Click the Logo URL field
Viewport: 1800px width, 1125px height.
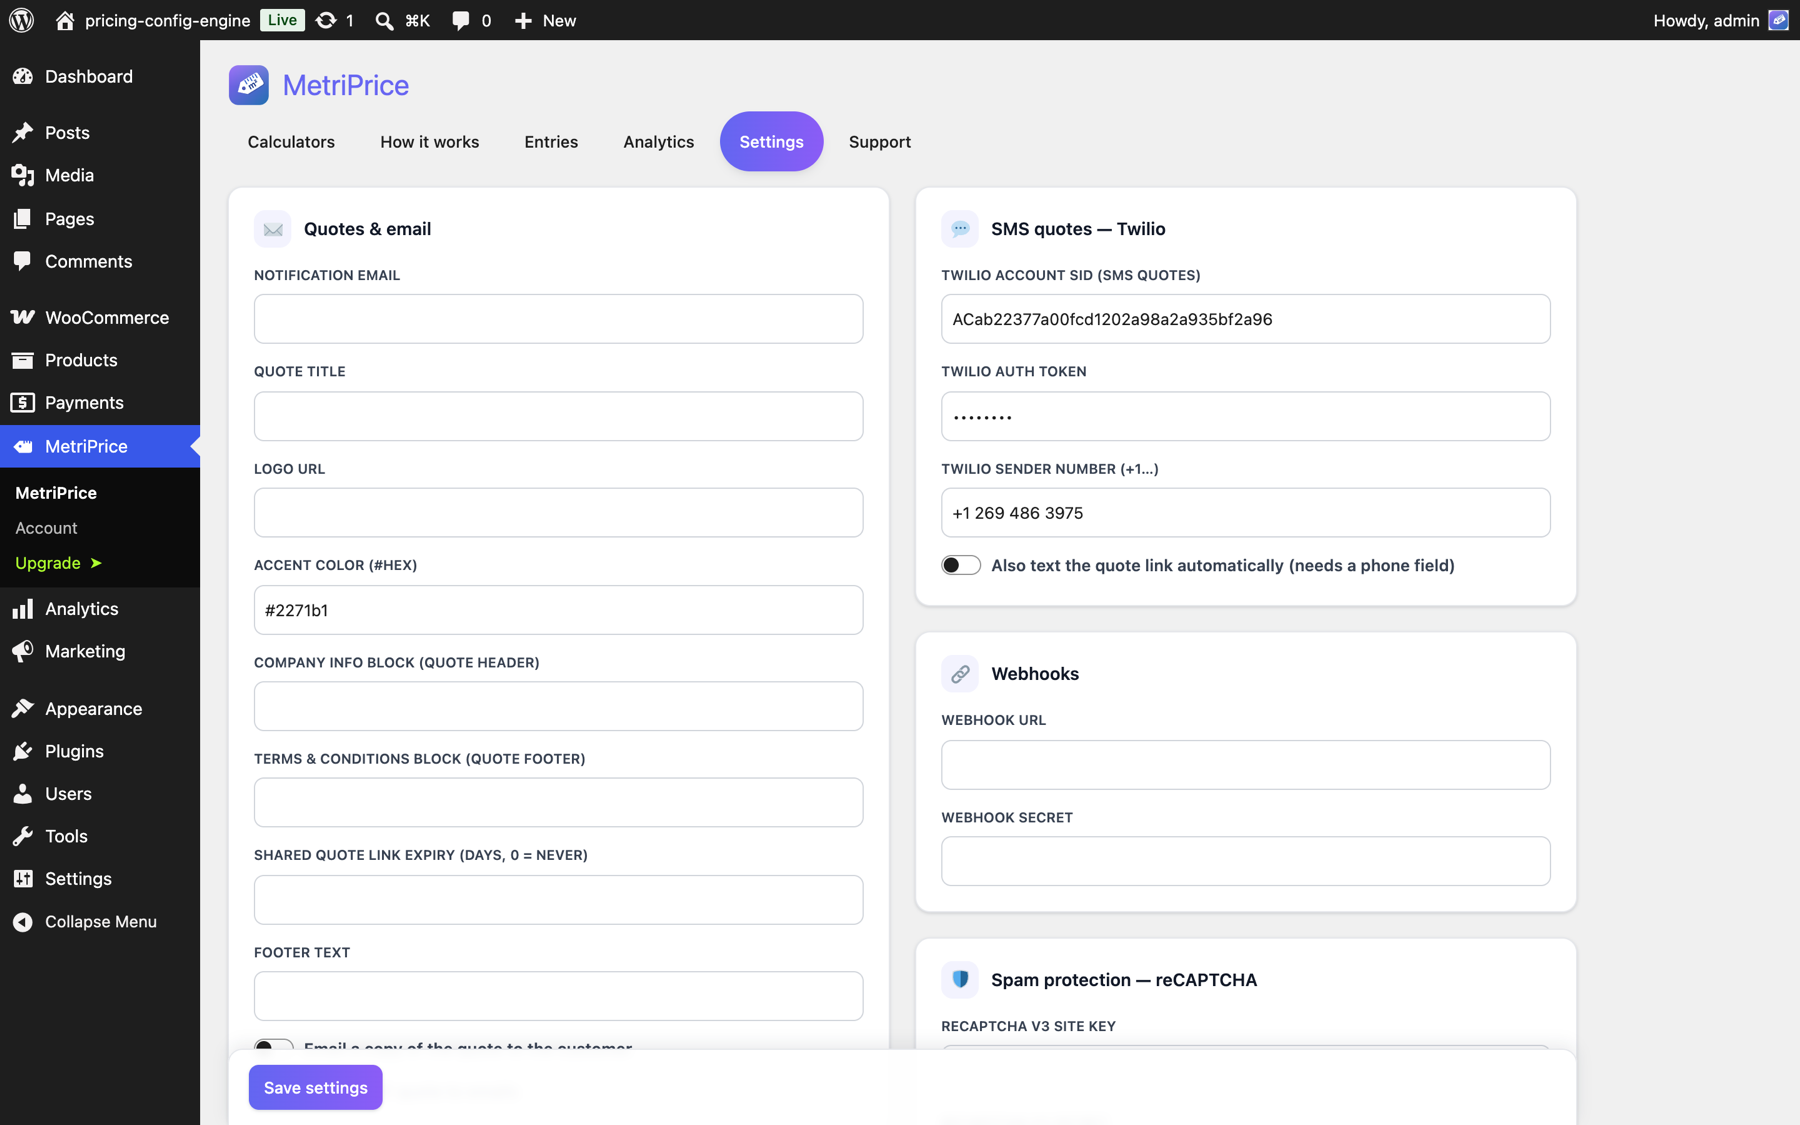[x=558, y=513]
